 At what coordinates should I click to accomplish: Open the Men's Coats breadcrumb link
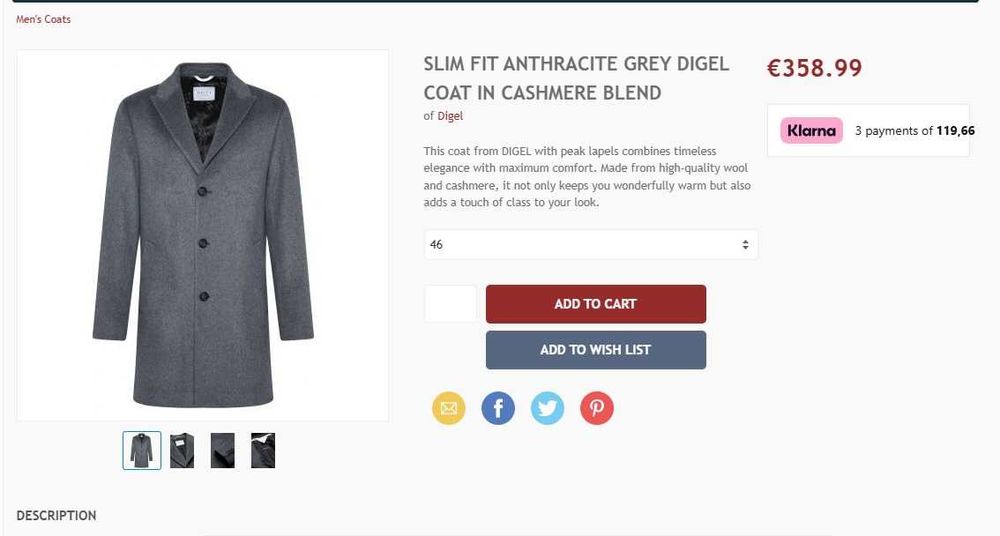(43, 19)
